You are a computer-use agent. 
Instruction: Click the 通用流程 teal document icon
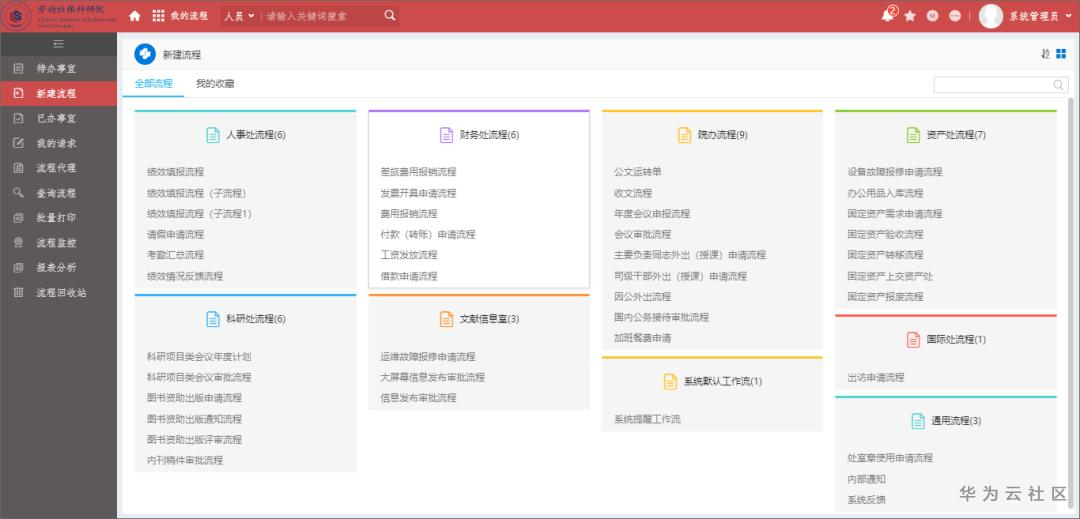917,421
